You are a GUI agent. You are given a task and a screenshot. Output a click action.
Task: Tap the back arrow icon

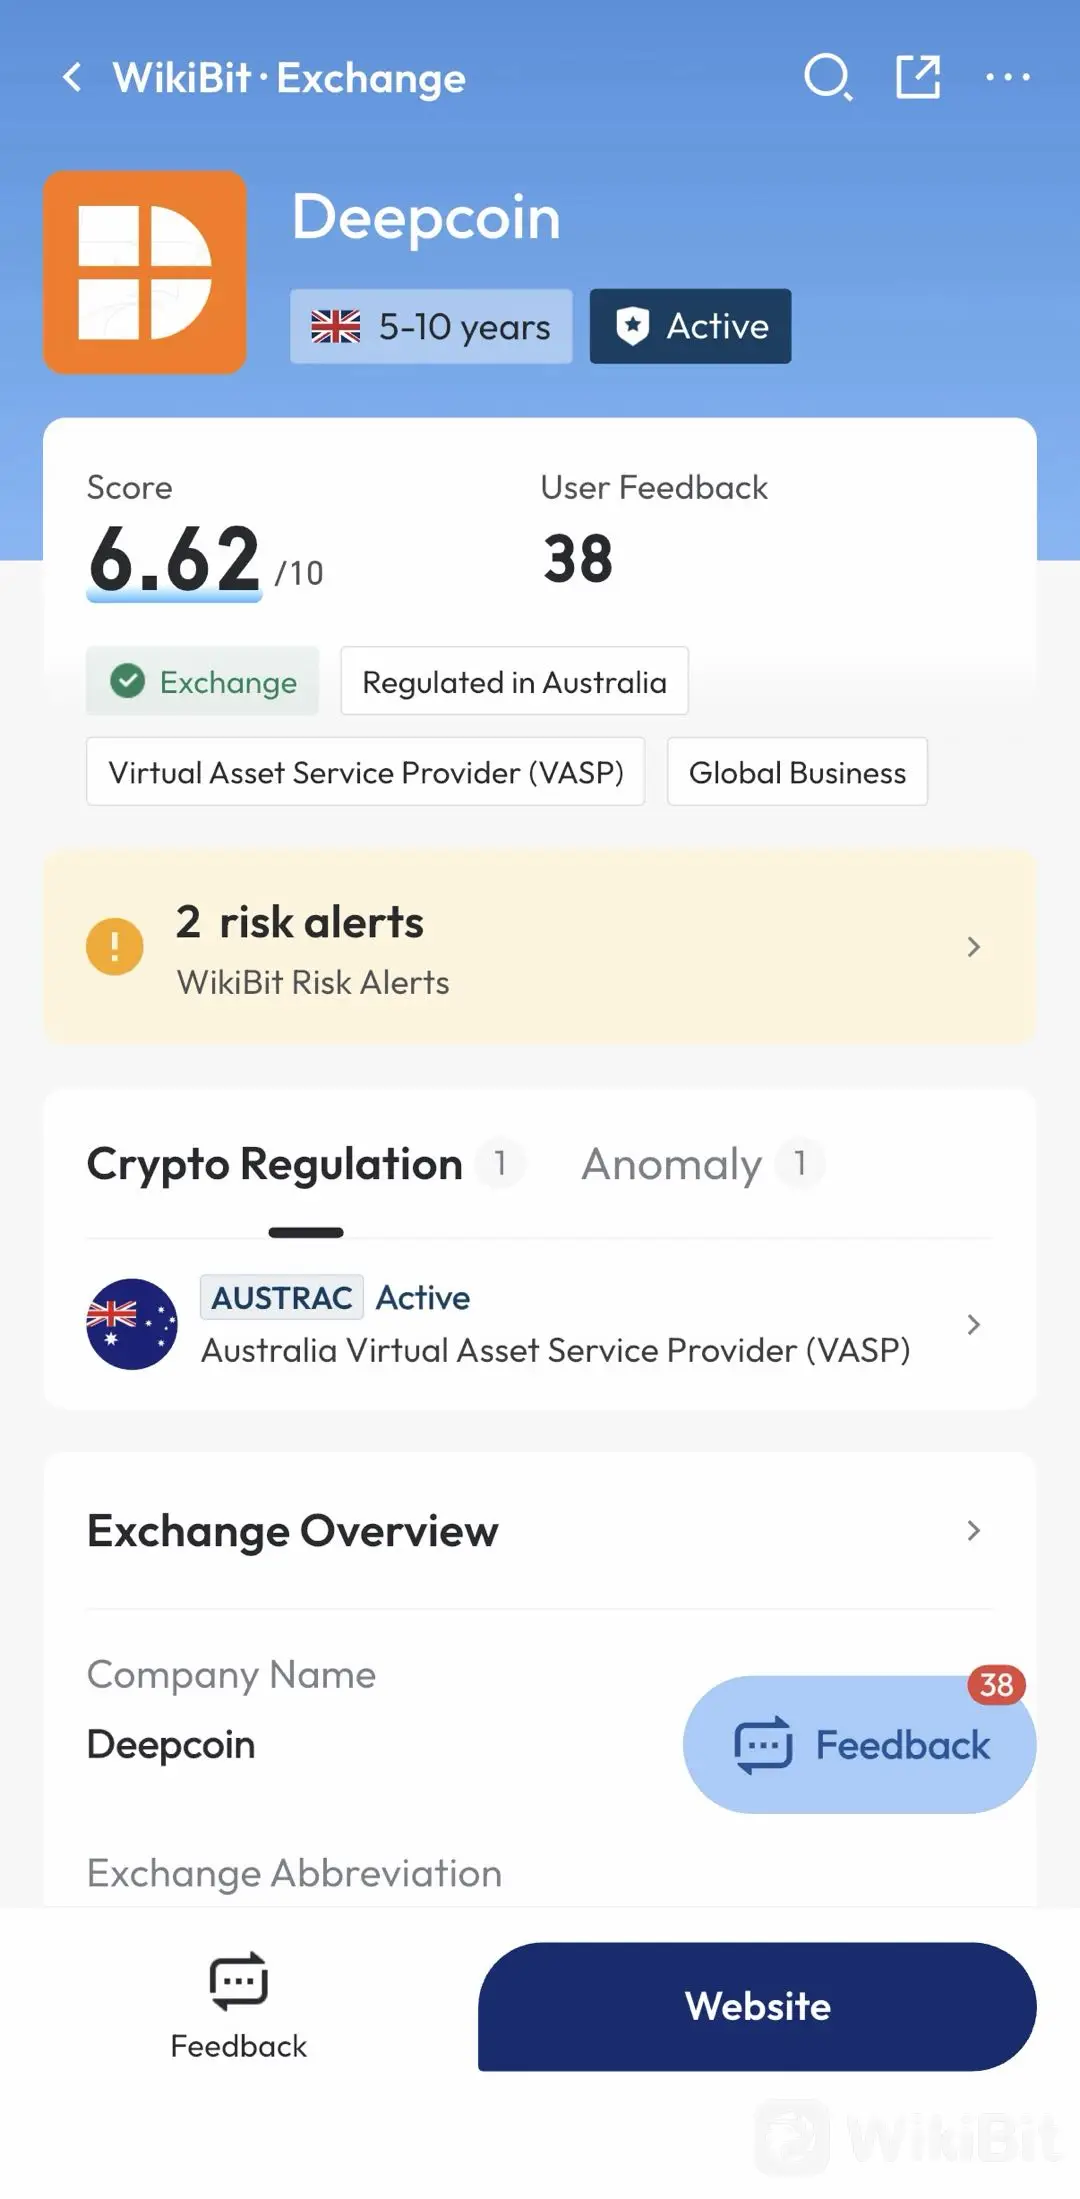point(72,77)
